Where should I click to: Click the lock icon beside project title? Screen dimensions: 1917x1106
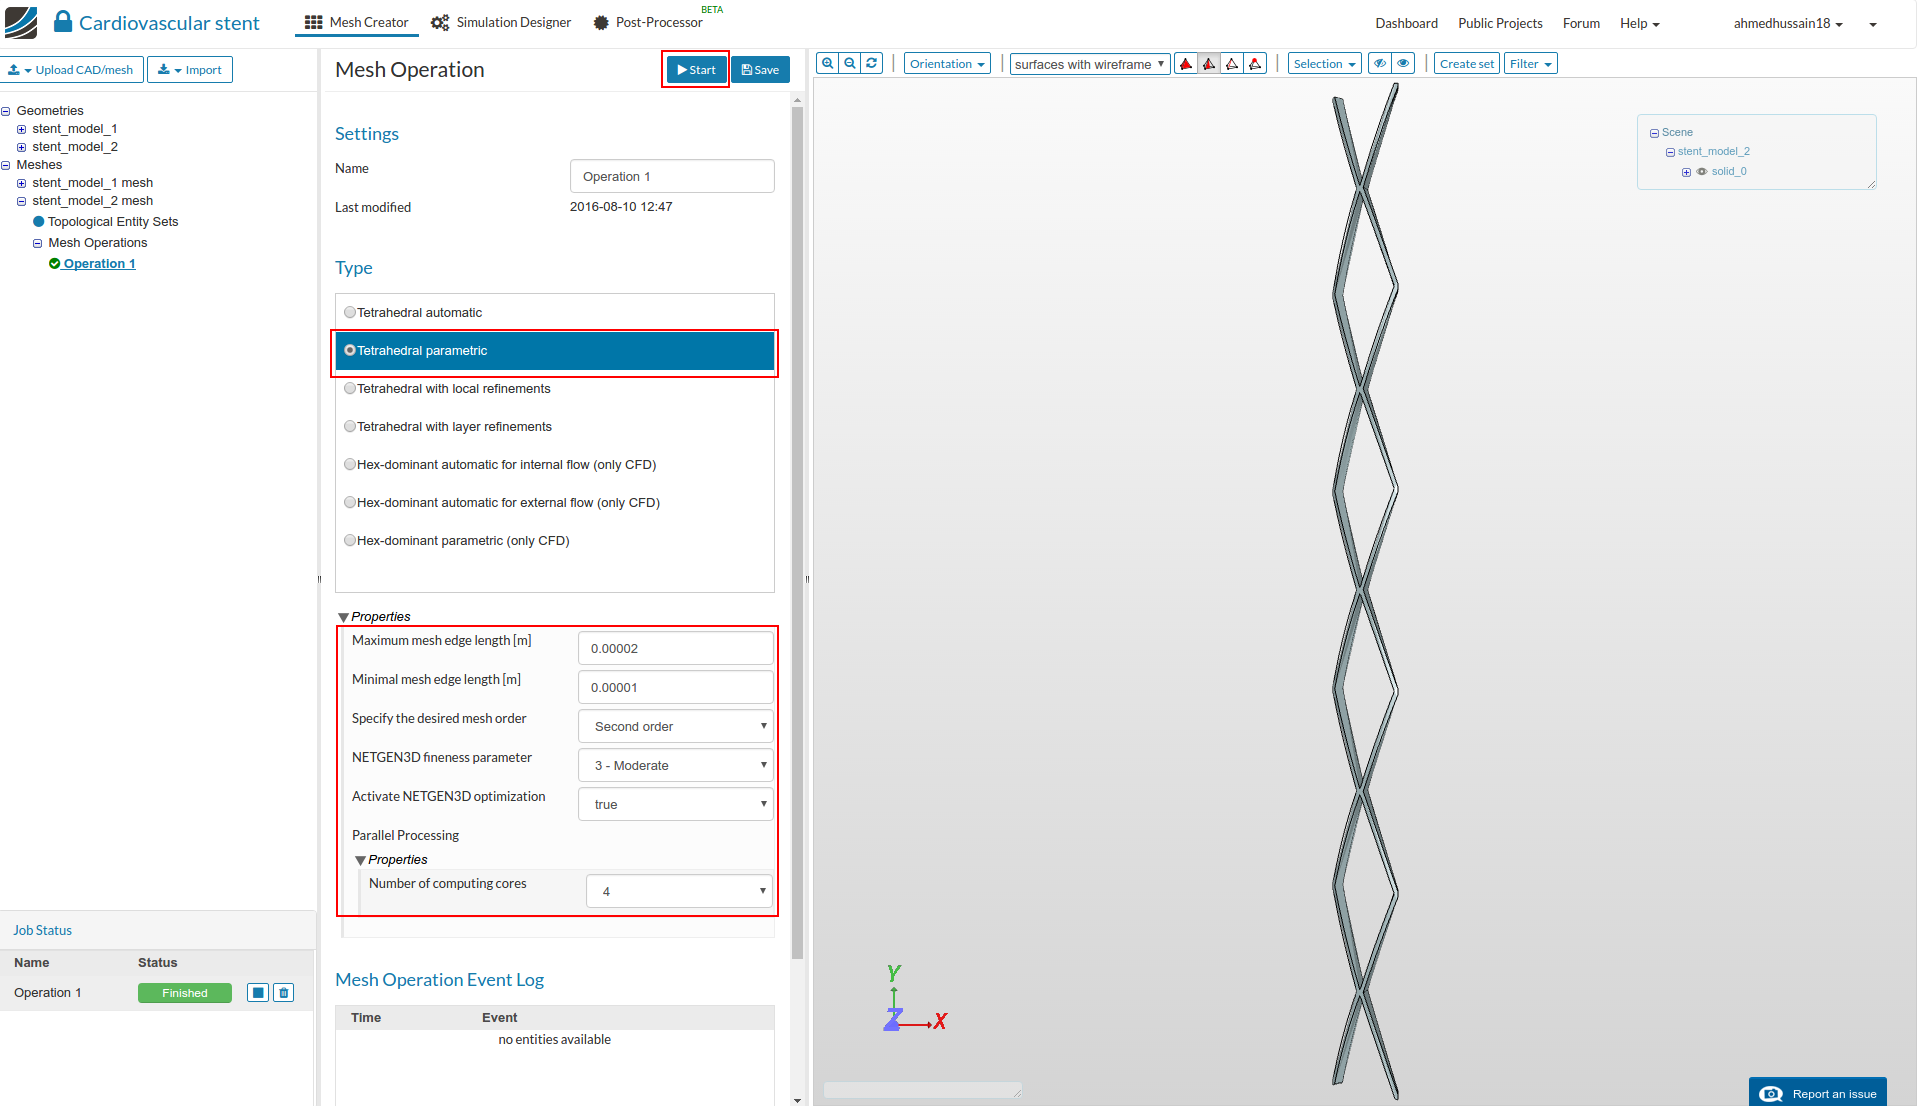point(63,21)
